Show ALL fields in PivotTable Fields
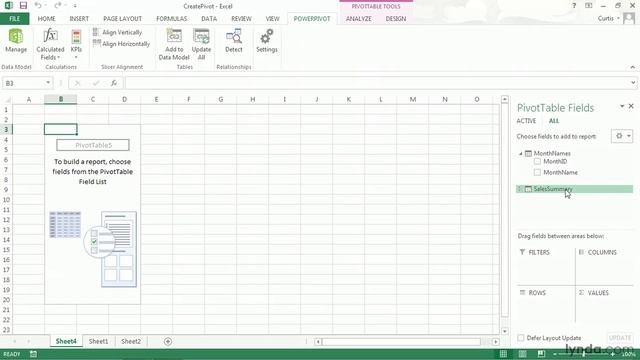640x360 pixels. pos(553,121)
